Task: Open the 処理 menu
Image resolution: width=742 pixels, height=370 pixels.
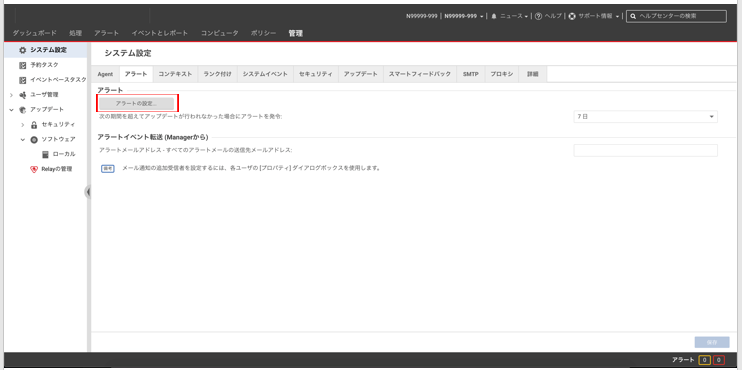Action: (x=75, y=33)
